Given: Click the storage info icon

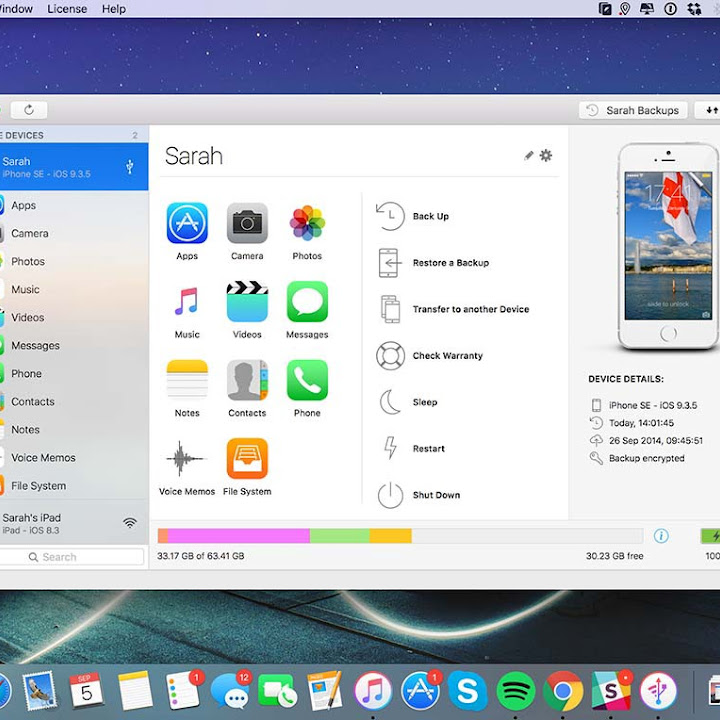Looking at the screenshot, I should pos(661,535).
